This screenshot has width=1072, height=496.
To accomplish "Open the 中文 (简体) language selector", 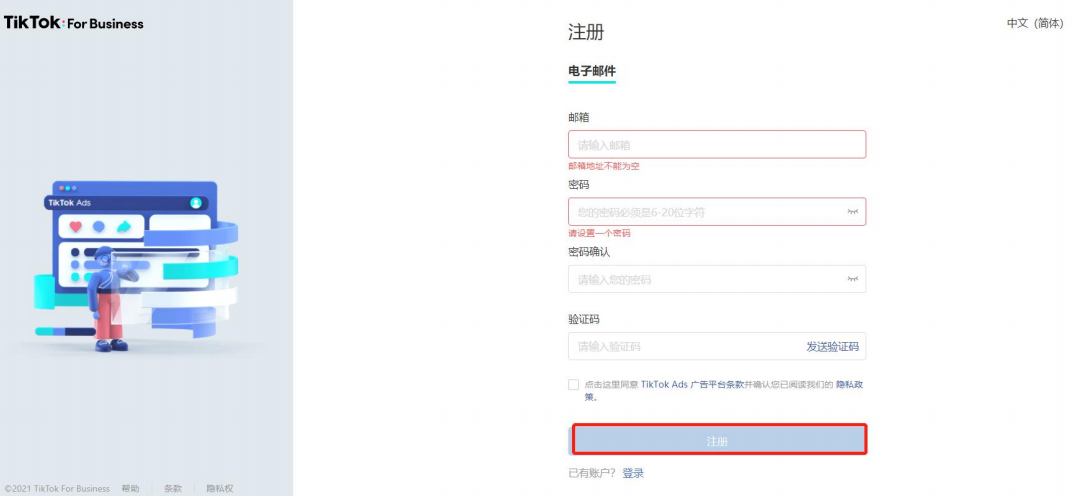I will coord(1034,23).
